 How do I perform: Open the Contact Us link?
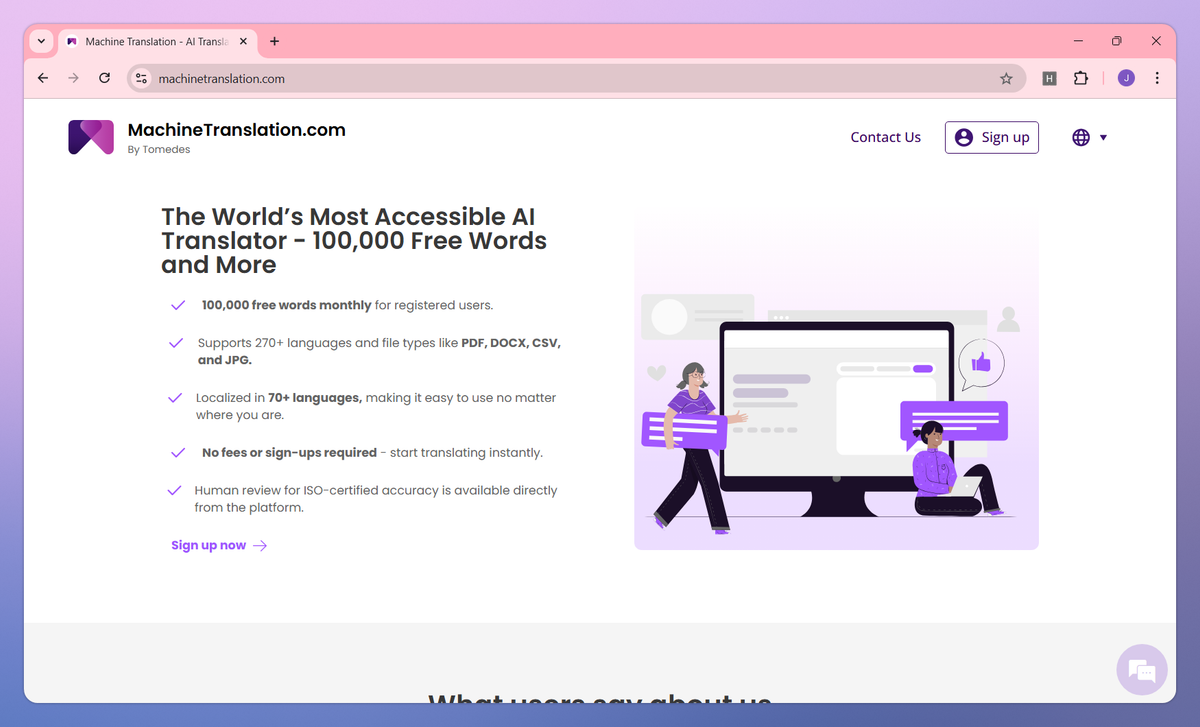(x=886, y=137)
